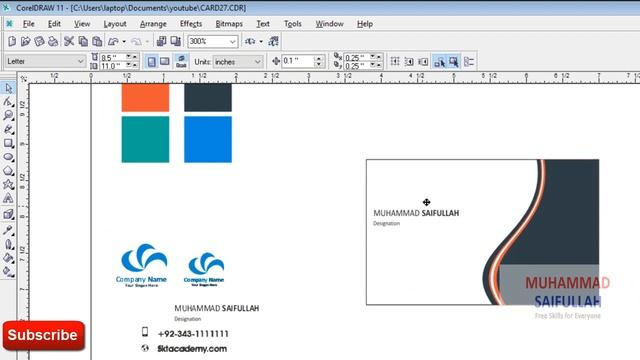Screen dimensions: 640x360
Task: Click inside the nudge offset 0.1 field
Action: click(298, 61)
